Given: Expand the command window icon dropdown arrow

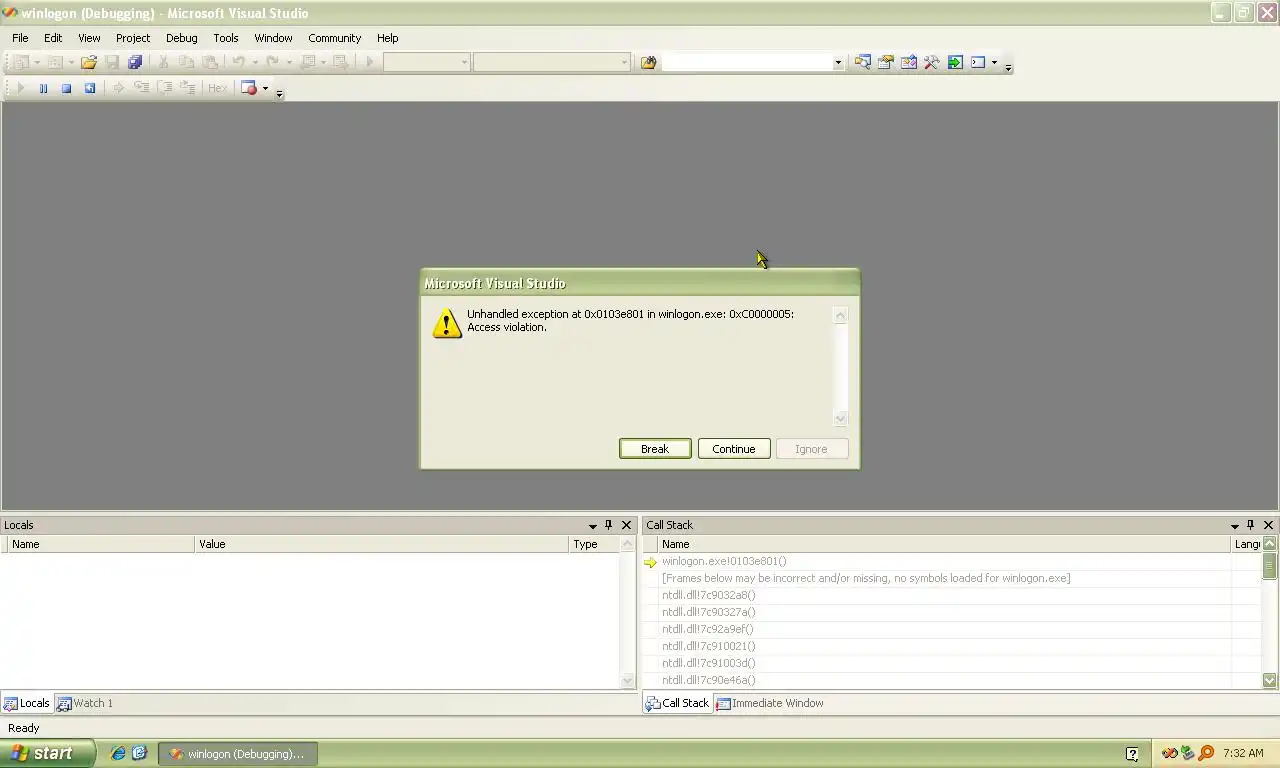Looking at the screenshot, I should 994,62.
